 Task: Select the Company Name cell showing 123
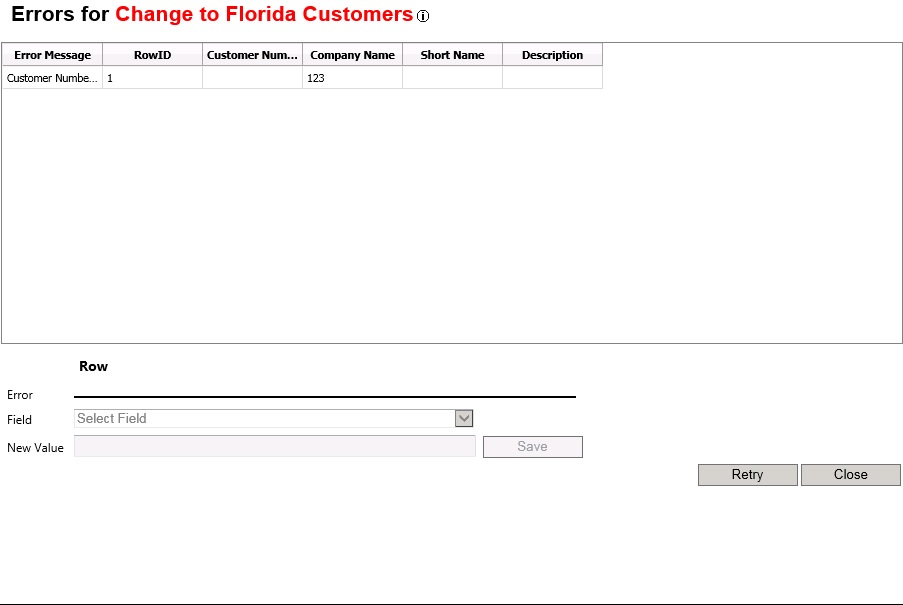tap(352, 78)
